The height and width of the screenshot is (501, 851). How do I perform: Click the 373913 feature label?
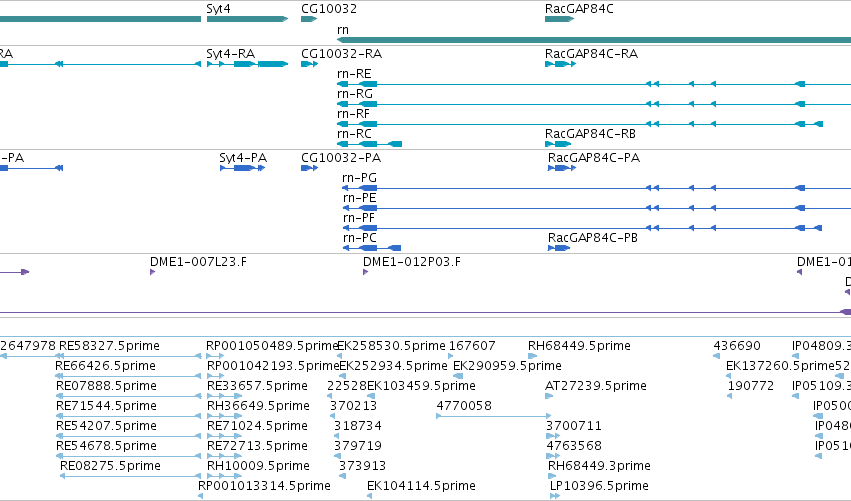pos(362,466)
